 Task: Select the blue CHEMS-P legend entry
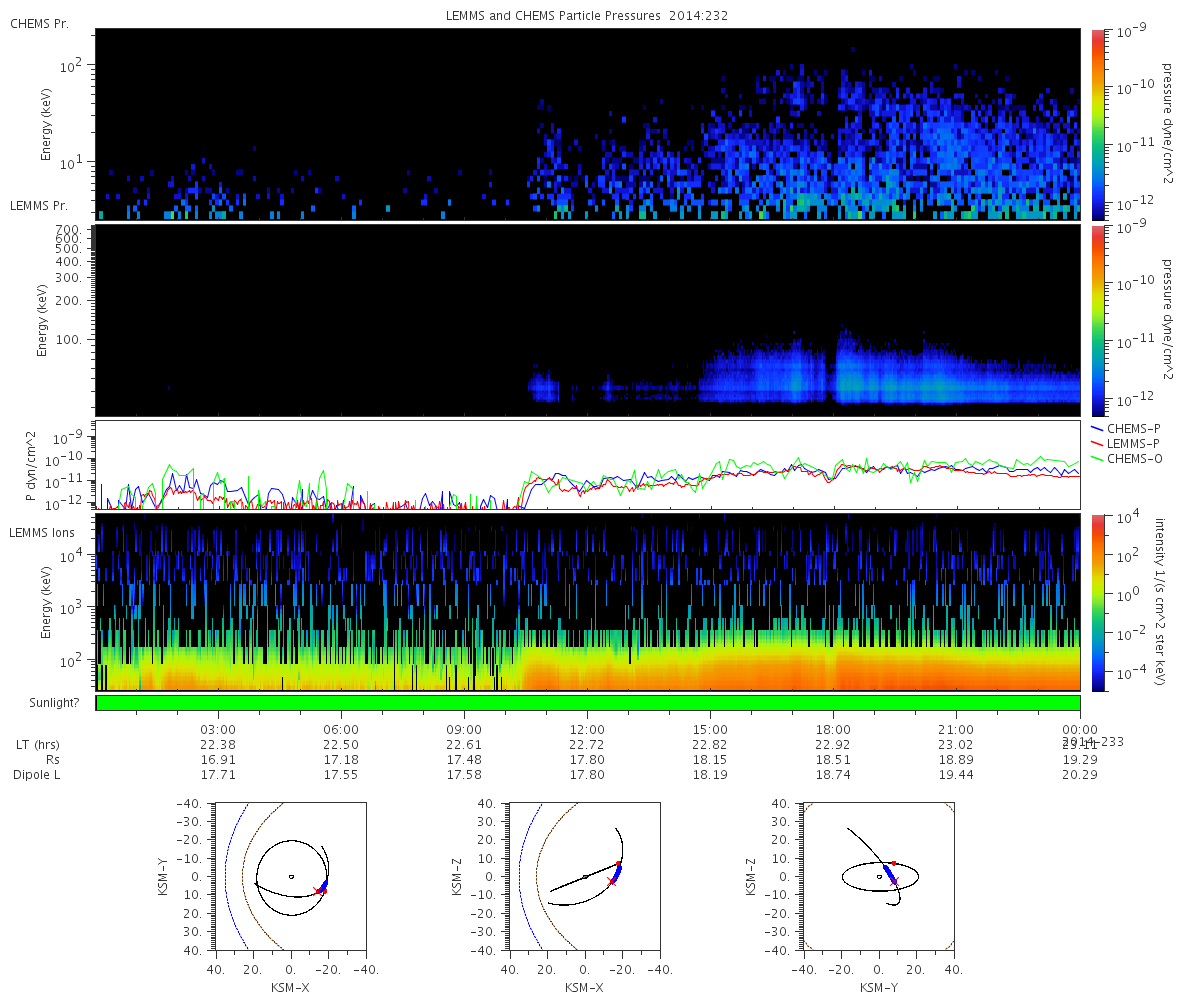pyautogui.click(x=1131, y=428)
